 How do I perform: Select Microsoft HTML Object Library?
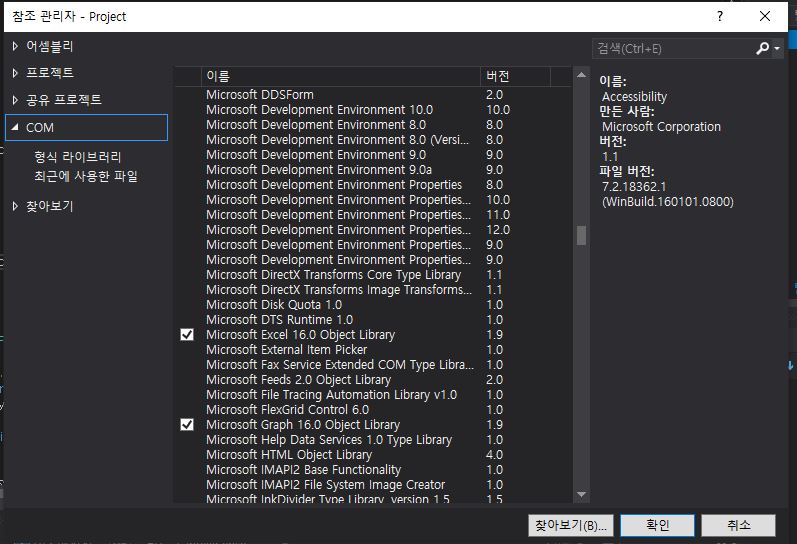pos(374,455)
